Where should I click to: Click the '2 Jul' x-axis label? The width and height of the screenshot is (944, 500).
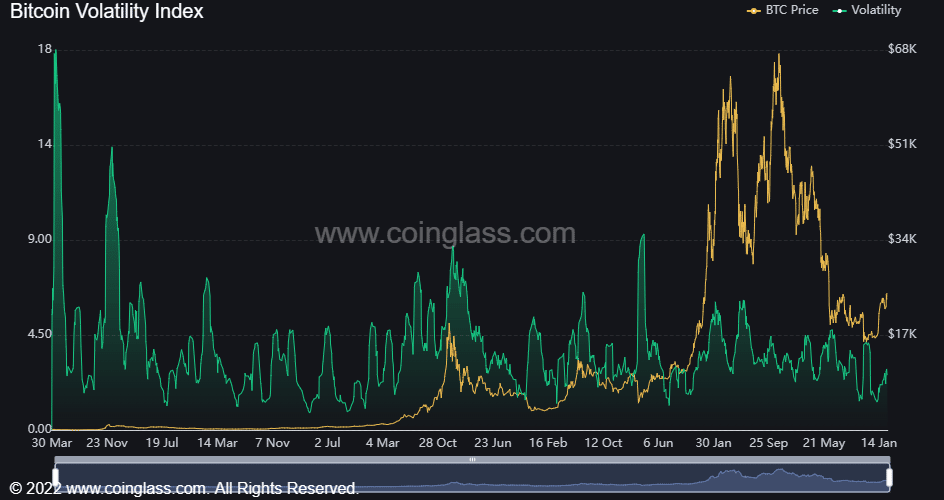click(328, 443)
